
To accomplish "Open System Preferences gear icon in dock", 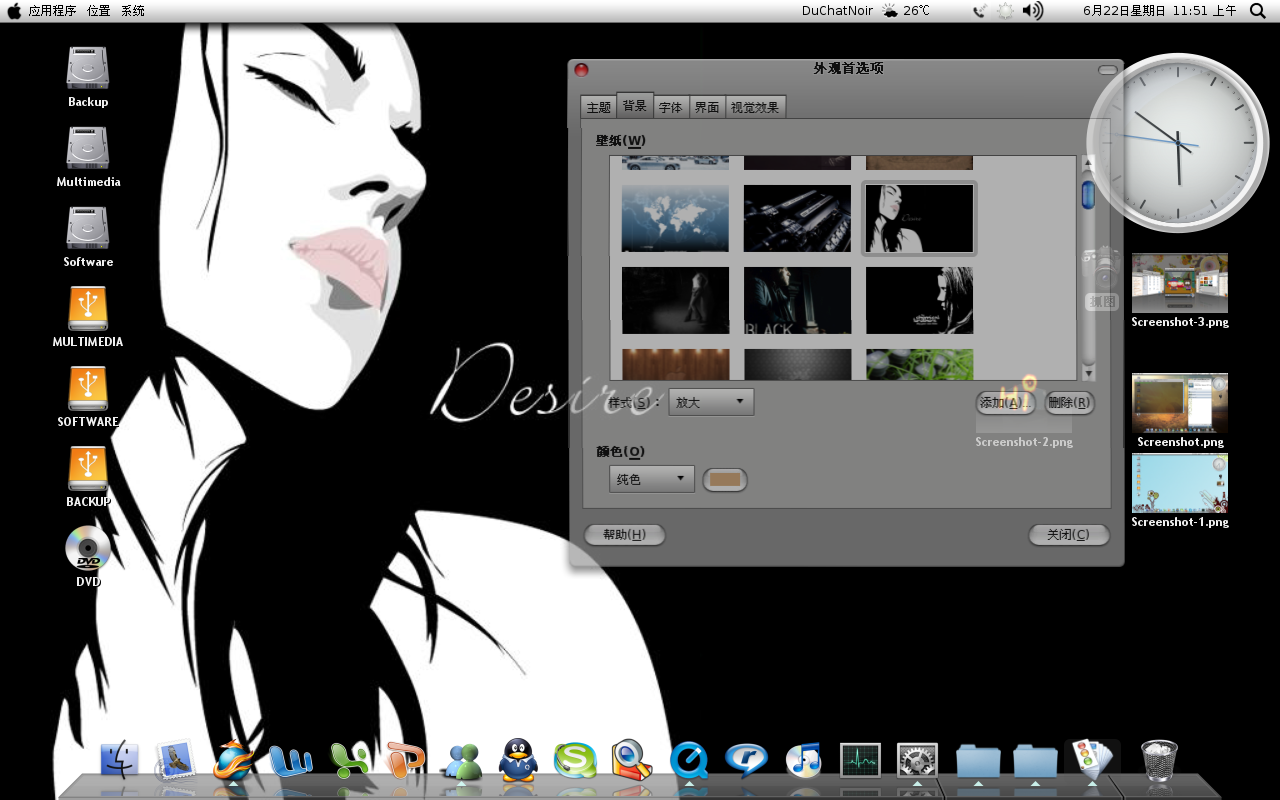I will [917, 760].
